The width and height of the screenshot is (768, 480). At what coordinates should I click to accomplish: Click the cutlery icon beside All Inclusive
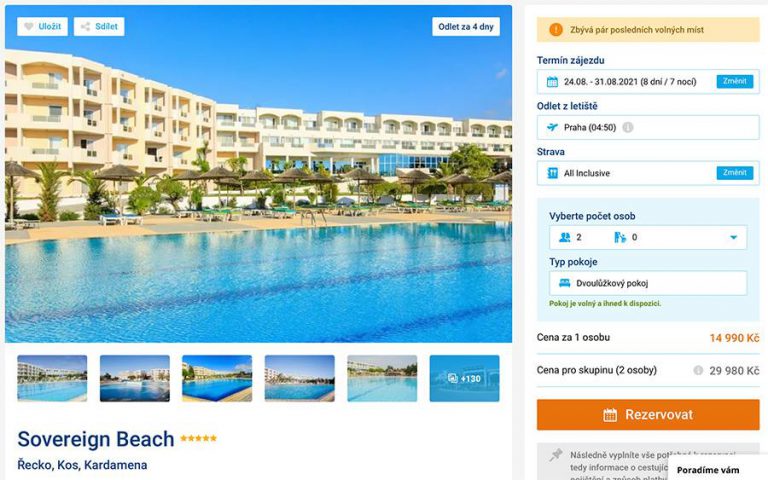click(x=552, y=173)
